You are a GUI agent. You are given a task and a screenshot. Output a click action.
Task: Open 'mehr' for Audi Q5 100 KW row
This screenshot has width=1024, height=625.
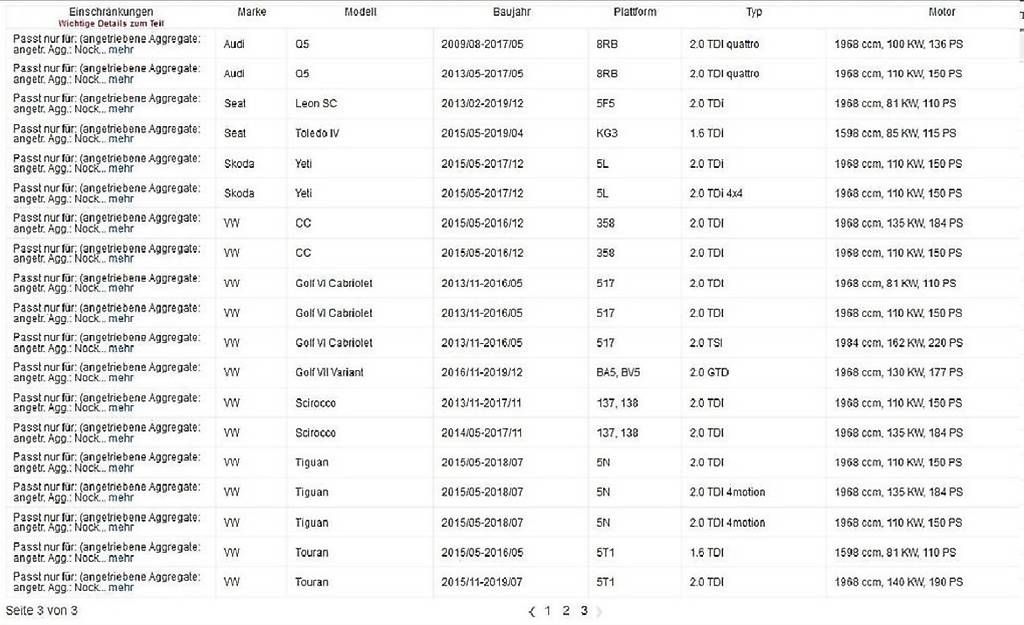pyautogui.click(x=121, y=50)
